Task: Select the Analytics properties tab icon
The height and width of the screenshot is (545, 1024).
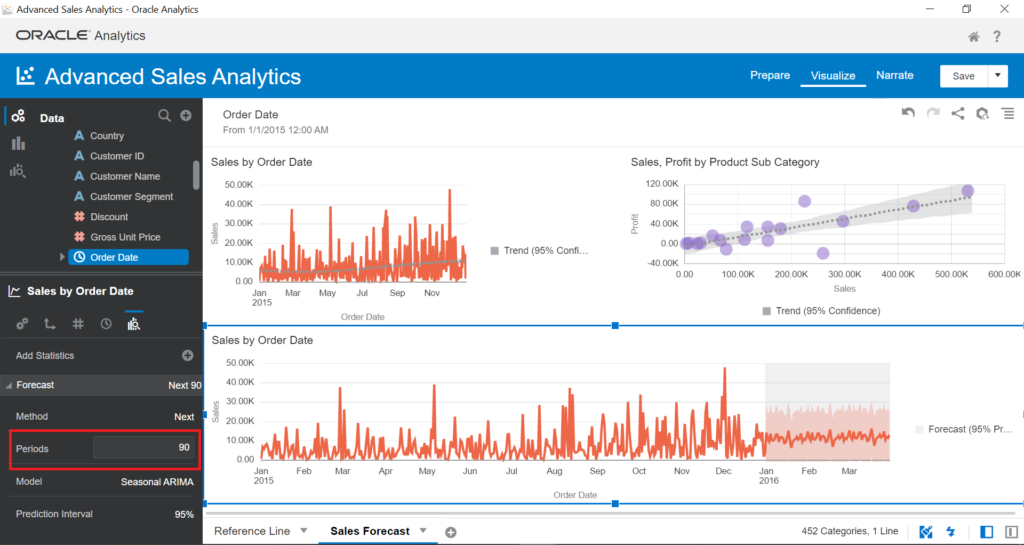Action: (134, 324)
